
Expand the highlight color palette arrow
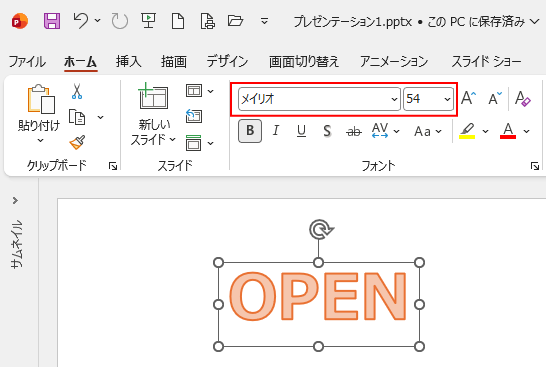click(x=485, y=131)
